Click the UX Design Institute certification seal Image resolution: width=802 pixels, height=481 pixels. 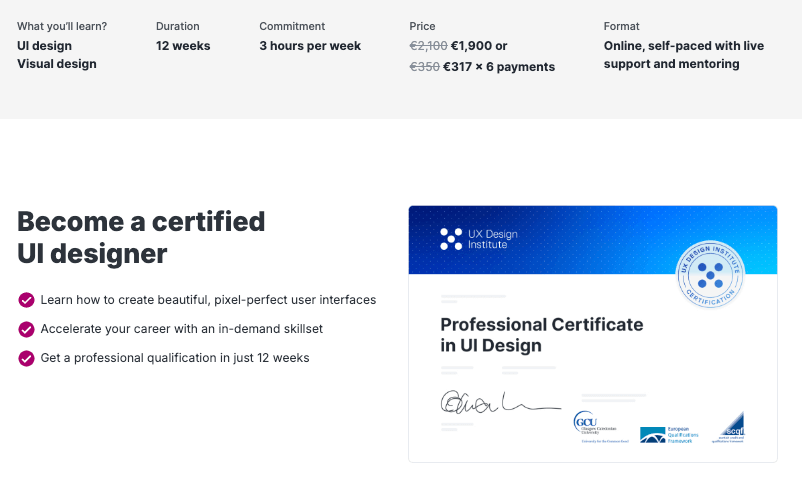[x=710, y=275]
